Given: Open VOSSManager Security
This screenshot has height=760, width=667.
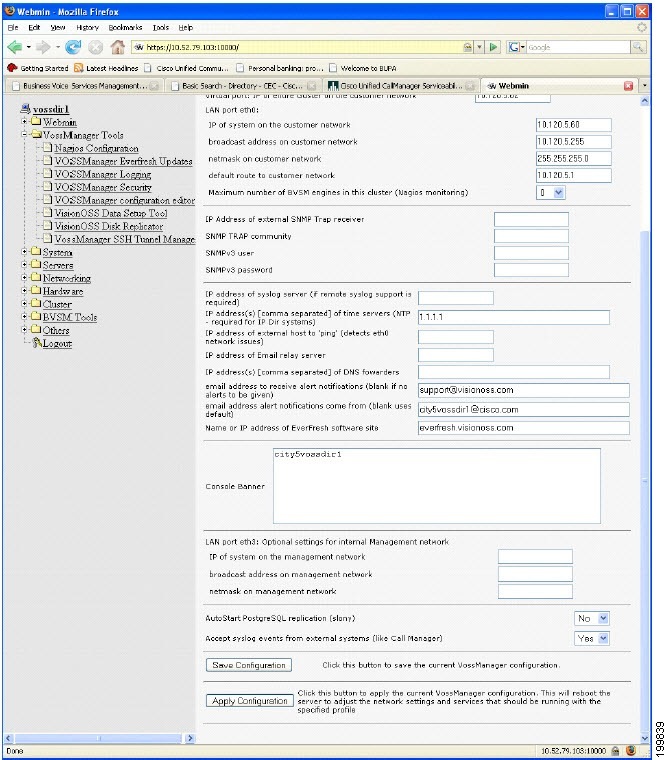Looking at the screenshot, I should pyautogui.click(x=103, y=187).
